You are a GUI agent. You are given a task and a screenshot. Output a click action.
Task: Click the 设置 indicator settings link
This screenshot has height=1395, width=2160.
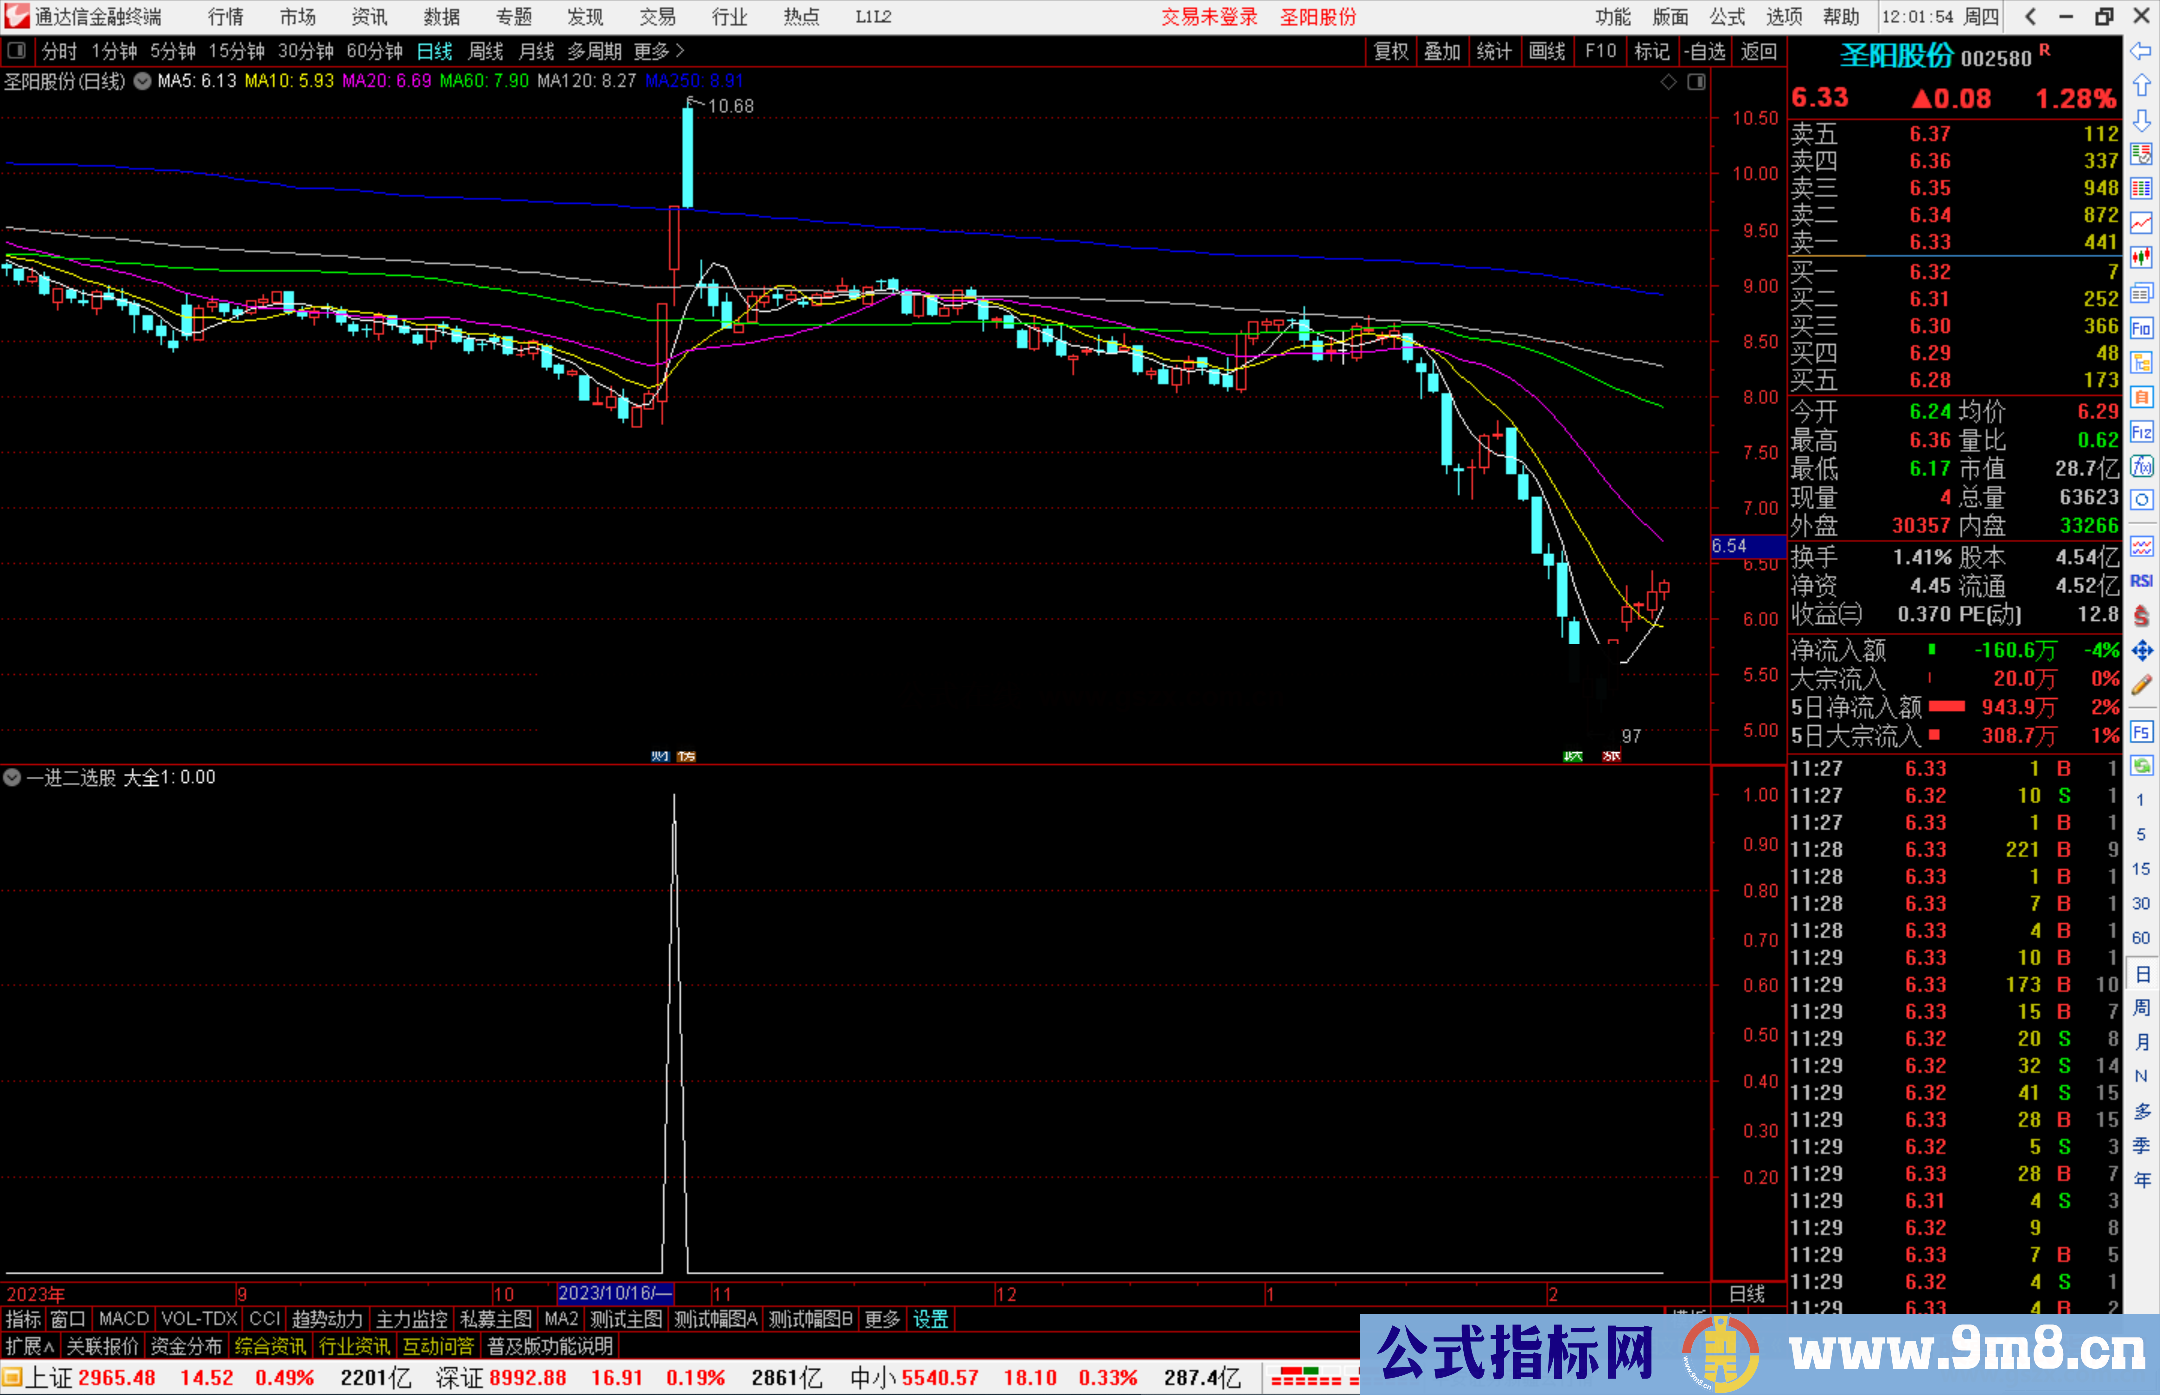tap(930, 1319)
